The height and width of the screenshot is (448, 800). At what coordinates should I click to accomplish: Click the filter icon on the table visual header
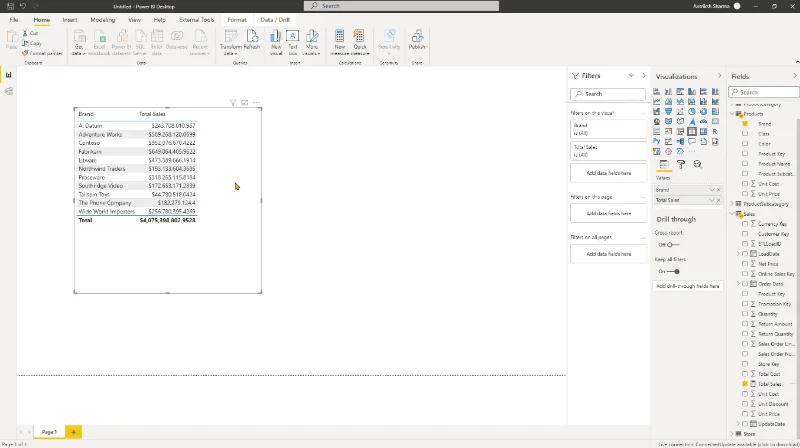(x=233, y=103)
